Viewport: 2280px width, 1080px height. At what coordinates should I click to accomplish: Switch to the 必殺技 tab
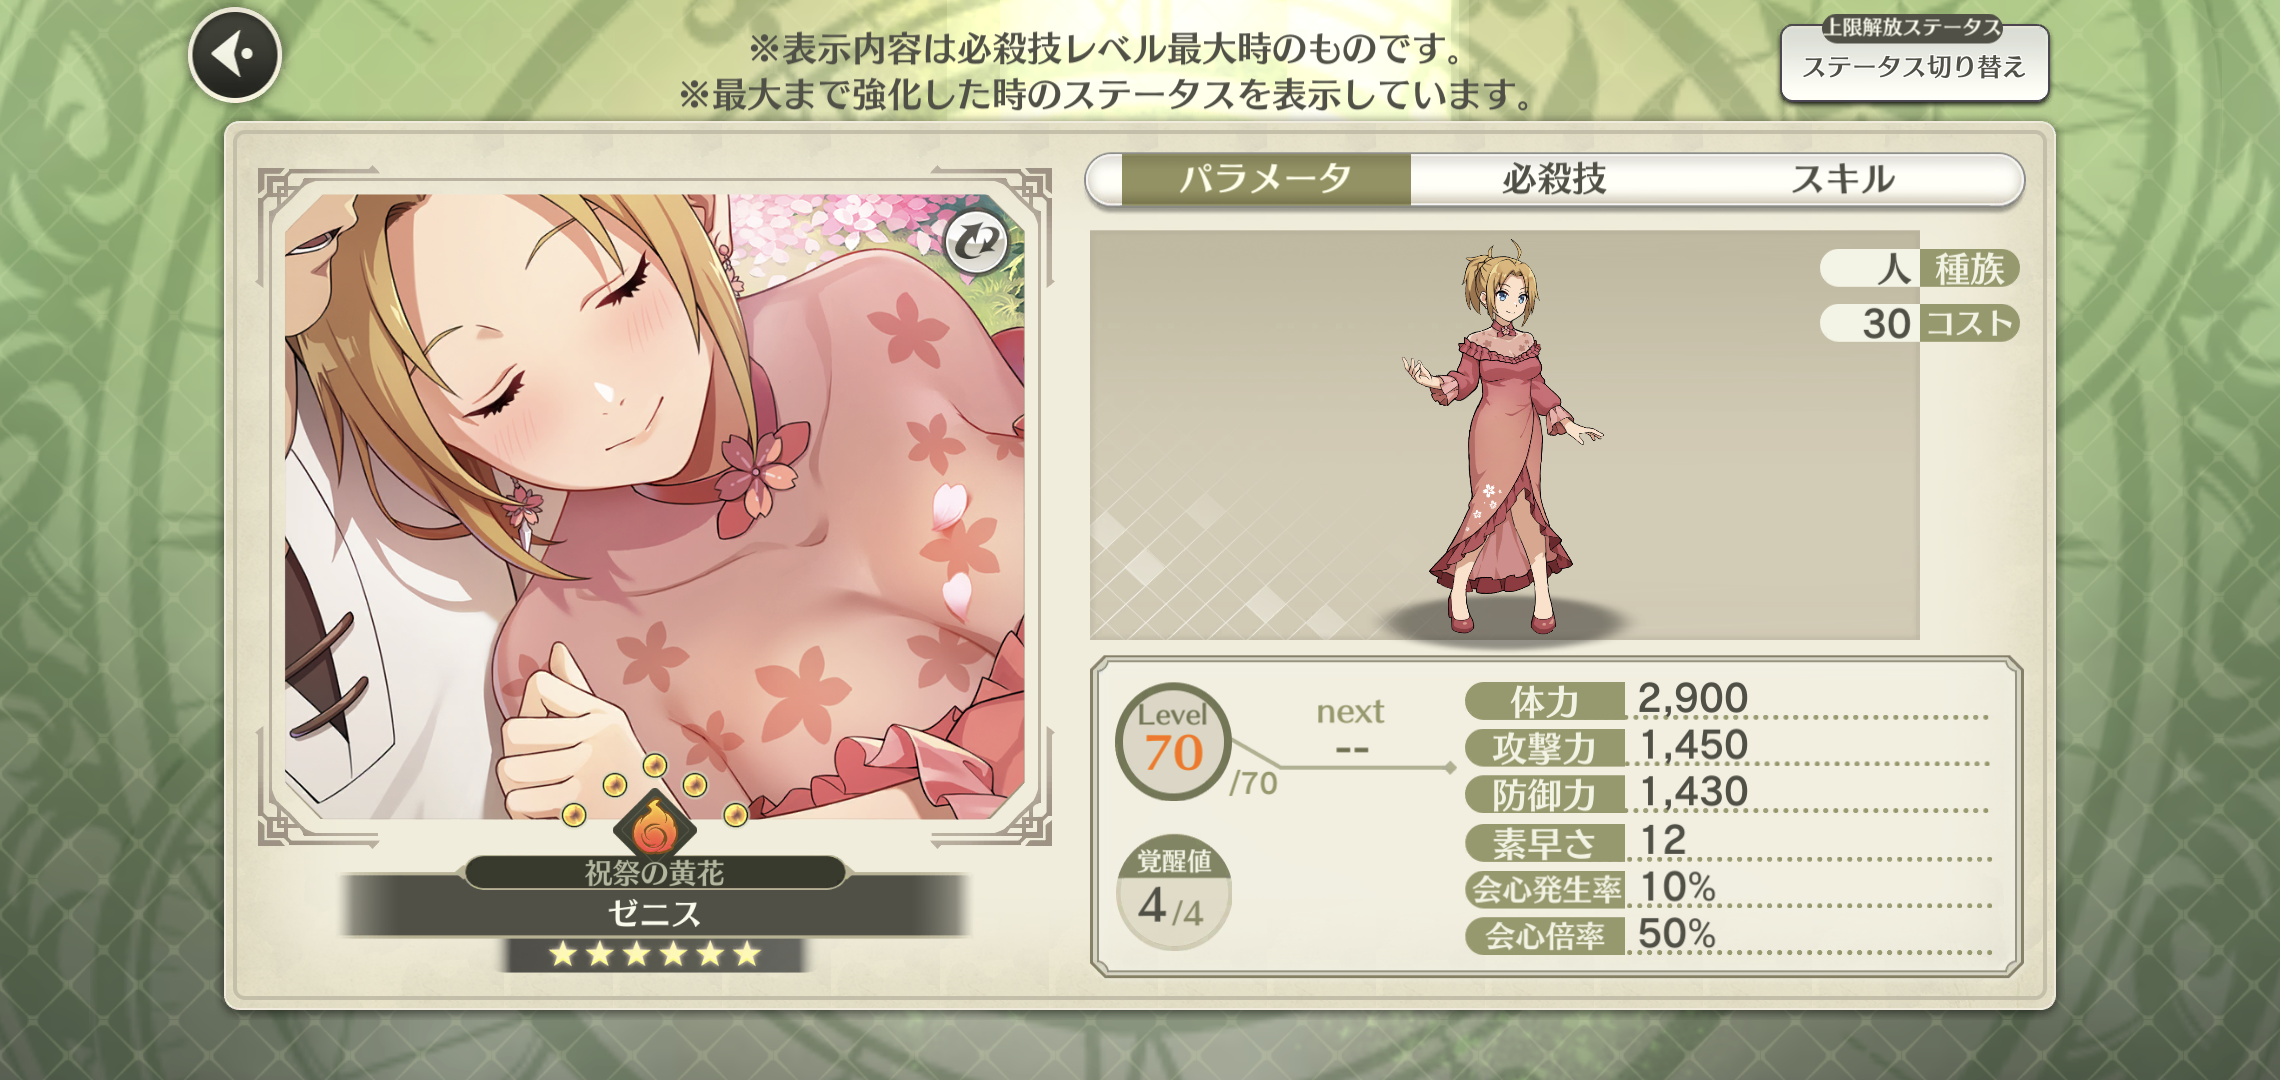pyautogui.click(x=1554, y=180)
